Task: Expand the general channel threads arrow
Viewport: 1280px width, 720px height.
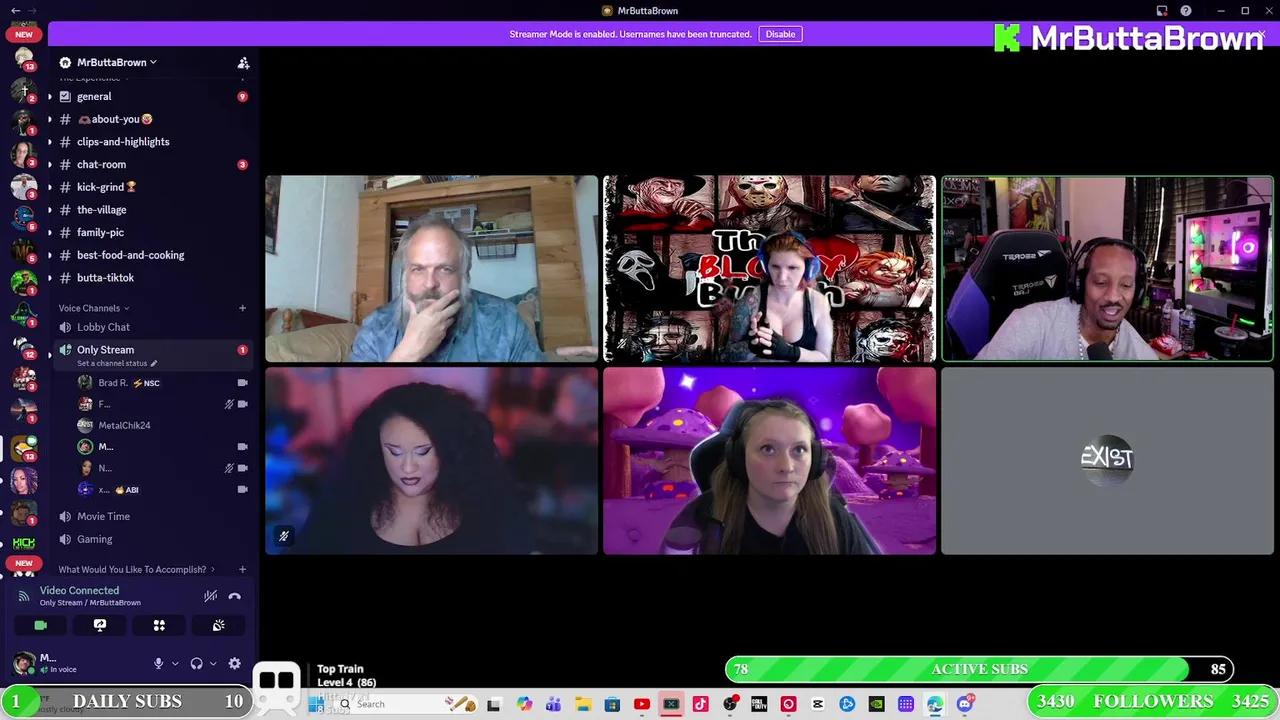Action: pos(49,97)
